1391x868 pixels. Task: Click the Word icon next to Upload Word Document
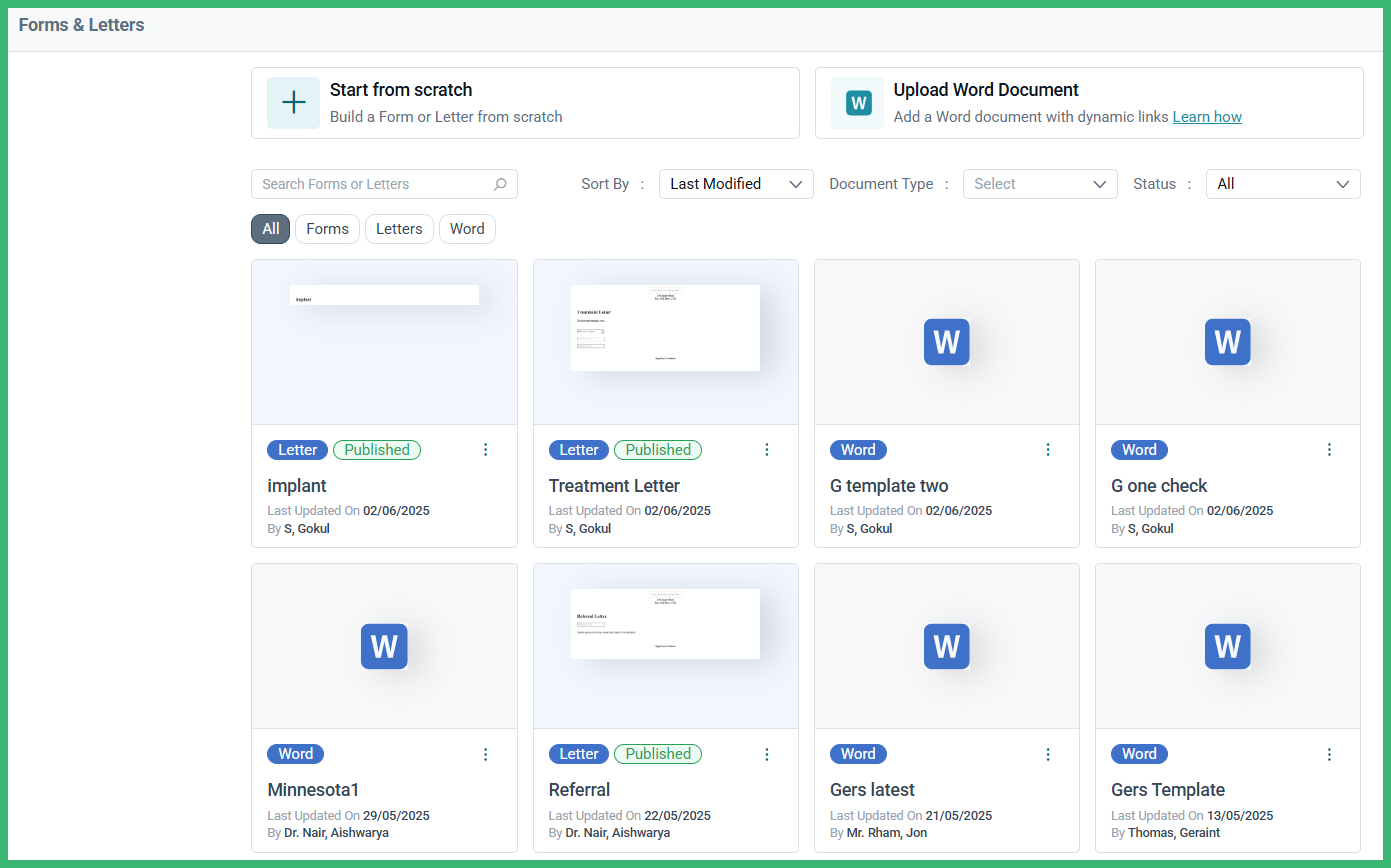(x=857, y=103)
